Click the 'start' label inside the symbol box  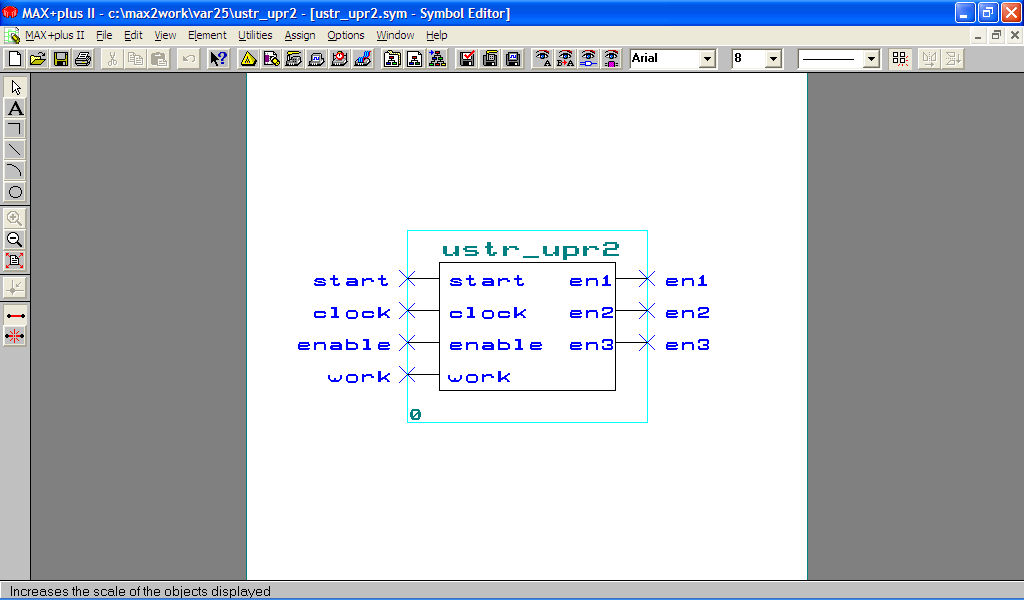(x=487, y=281)
